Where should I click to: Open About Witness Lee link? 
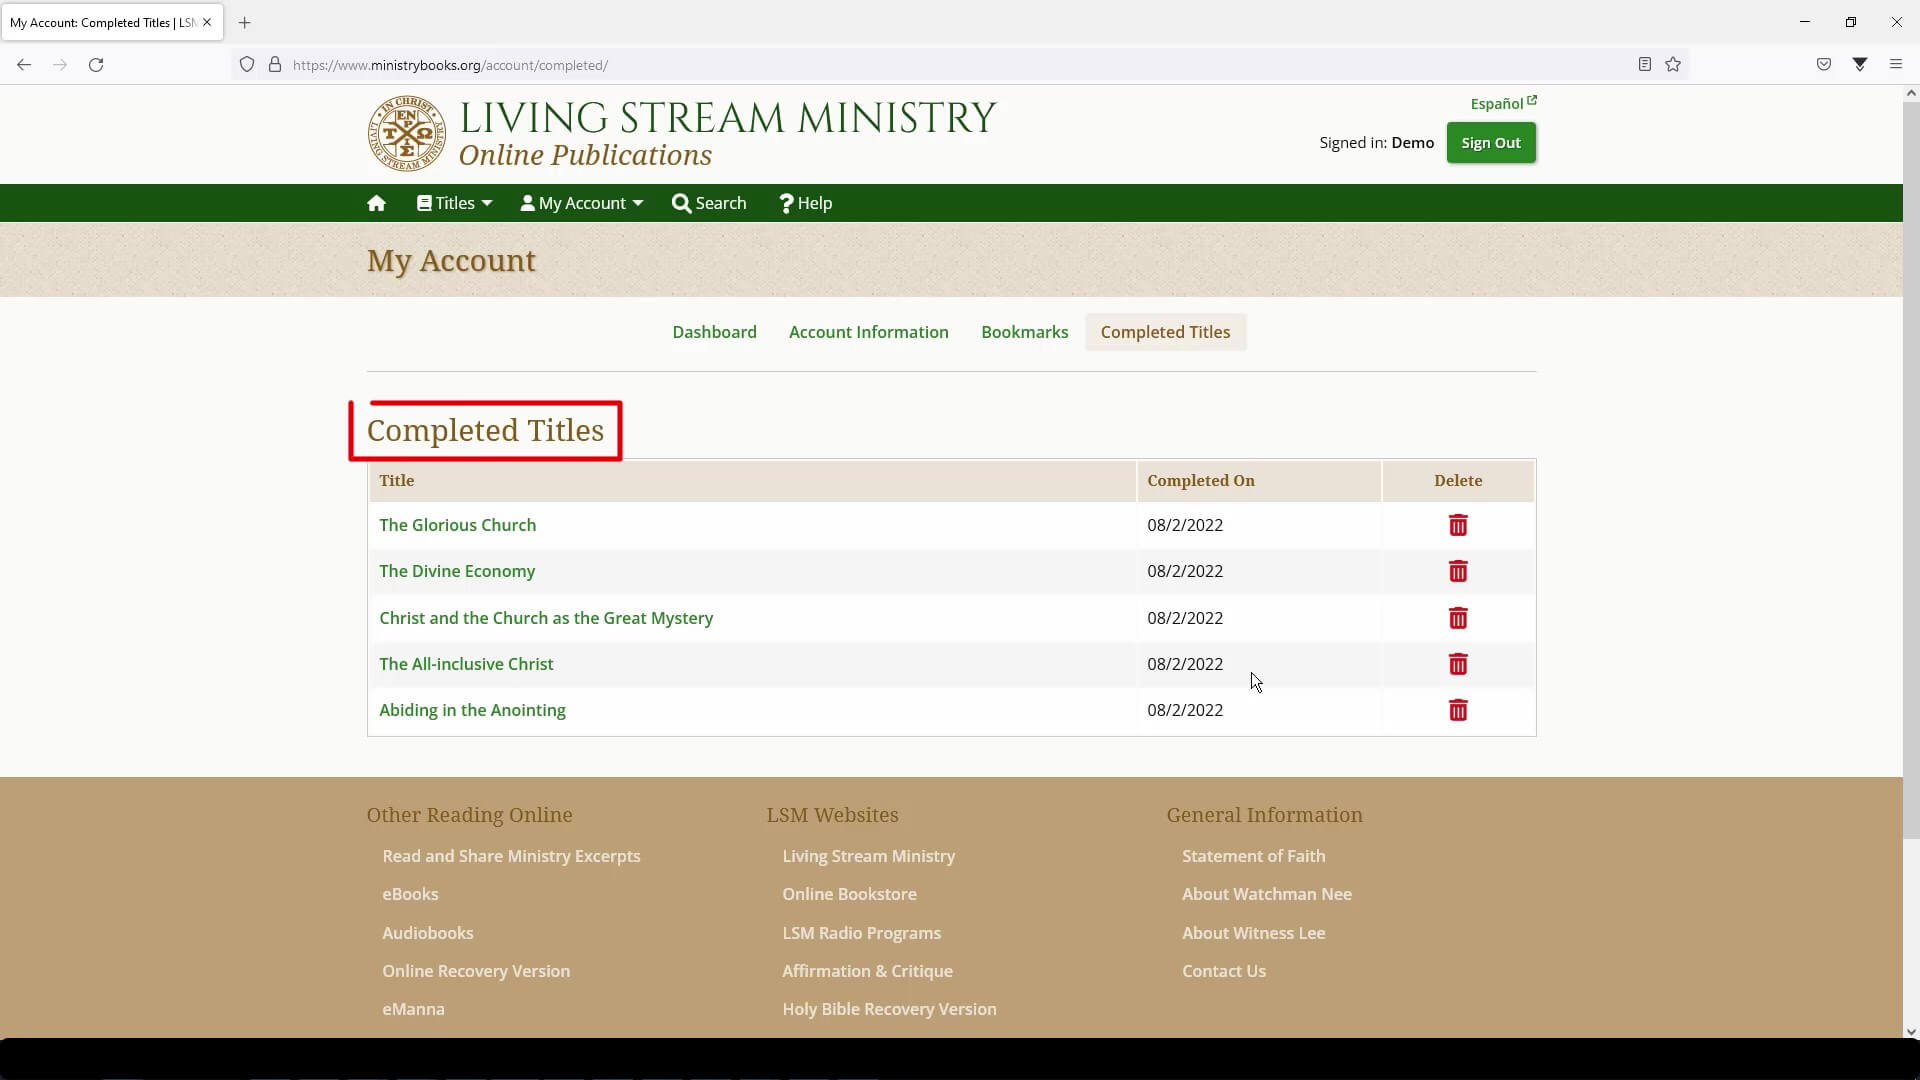[x=1253, y=933]
